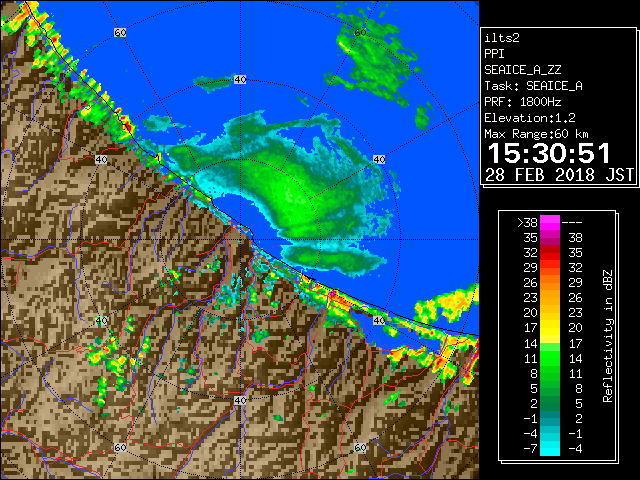This screenshot has width=640, height=480.
Task: Select the "PPI" scan type label
Action: [494, 54]
